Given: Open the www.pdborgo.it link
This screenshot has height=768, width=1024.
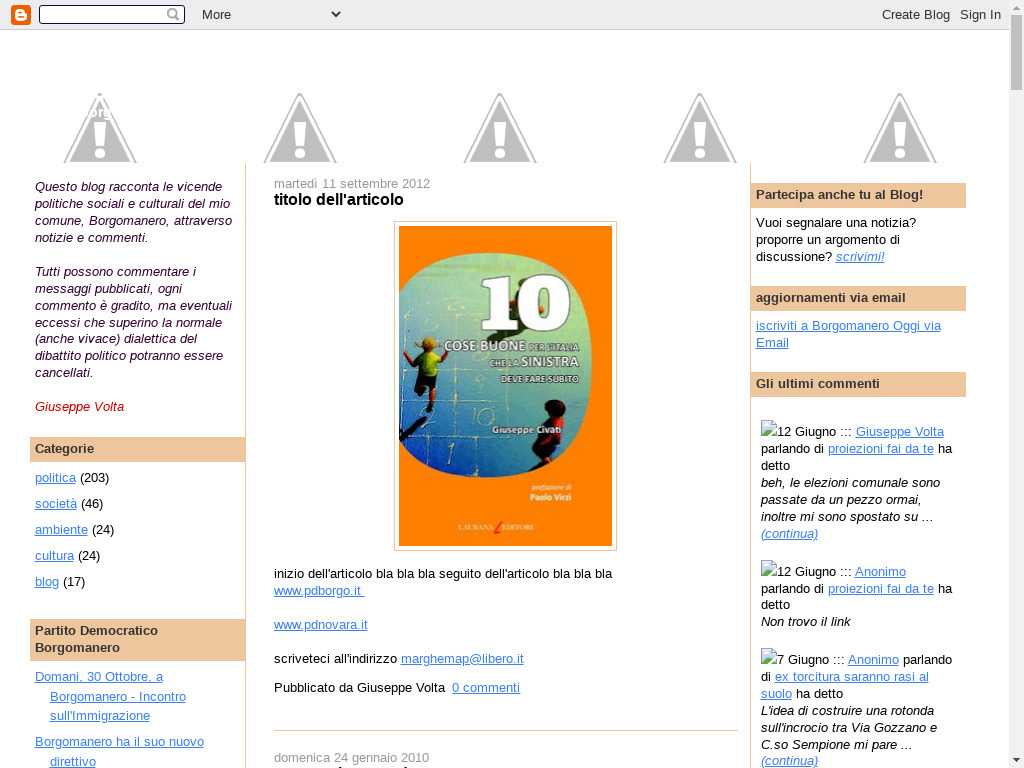Looking at the screenshot, I should [x=318, y=591].
